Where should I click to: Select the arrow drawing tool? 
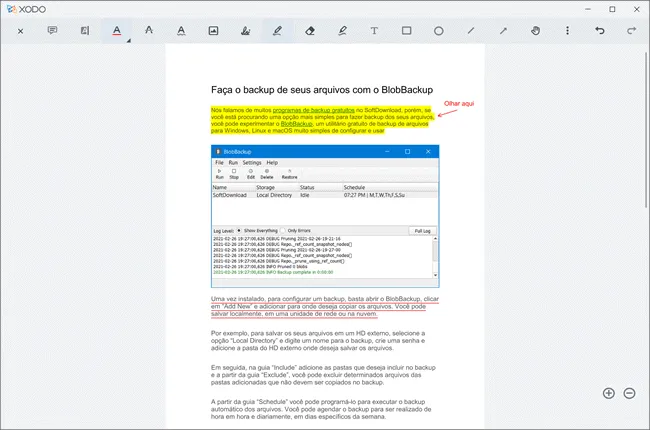click(503, 31)
